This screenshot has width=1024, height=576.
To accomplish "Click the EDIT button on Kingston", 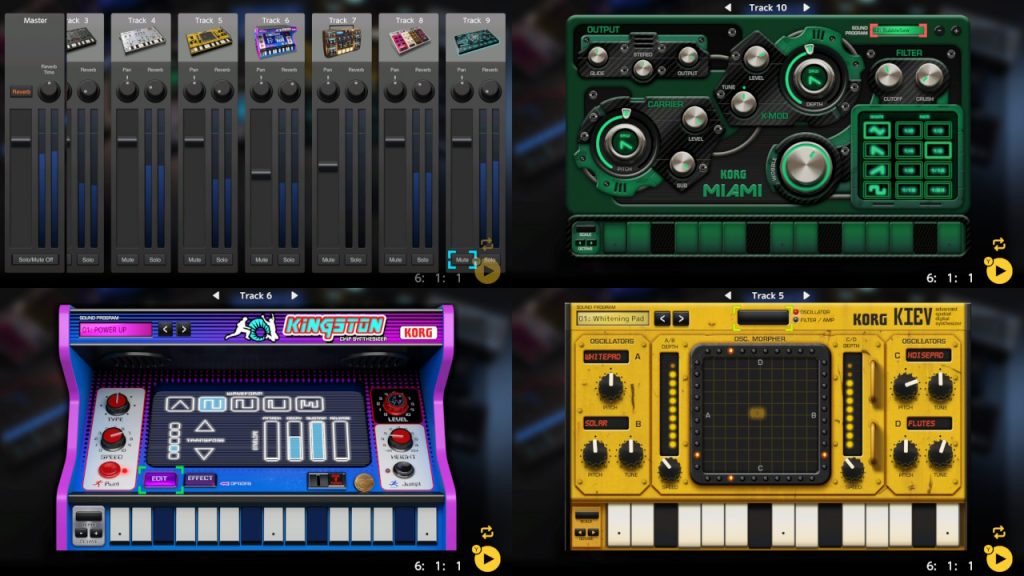I will click(158, 479).
